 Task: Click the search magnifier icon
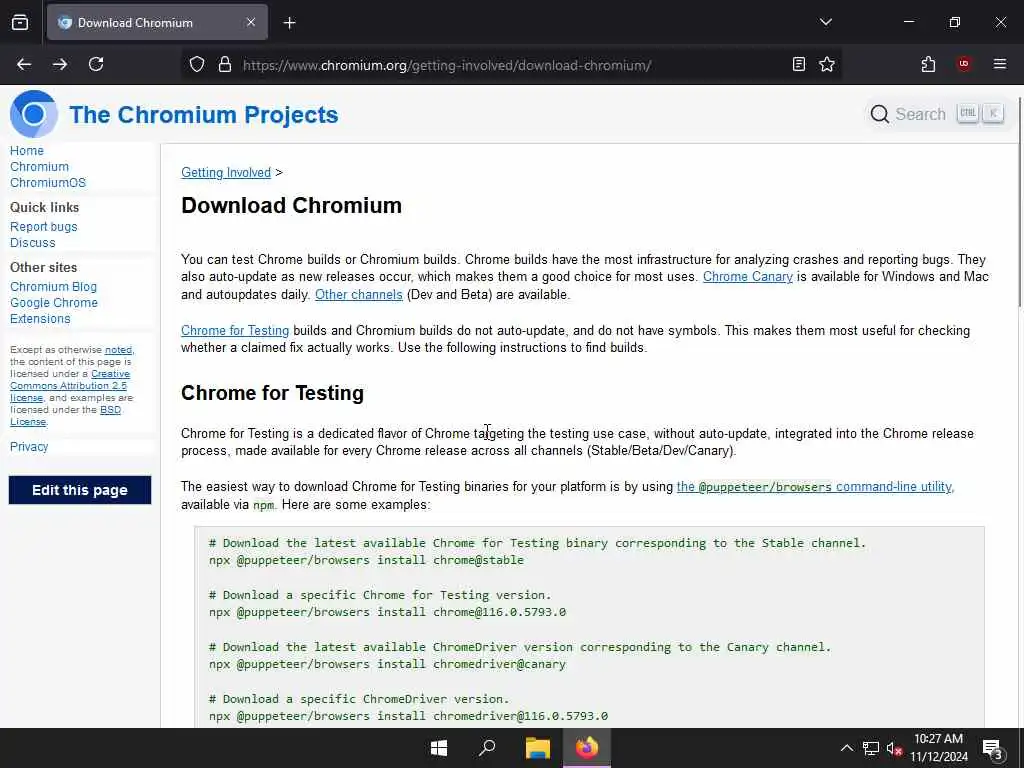point(880,114)
